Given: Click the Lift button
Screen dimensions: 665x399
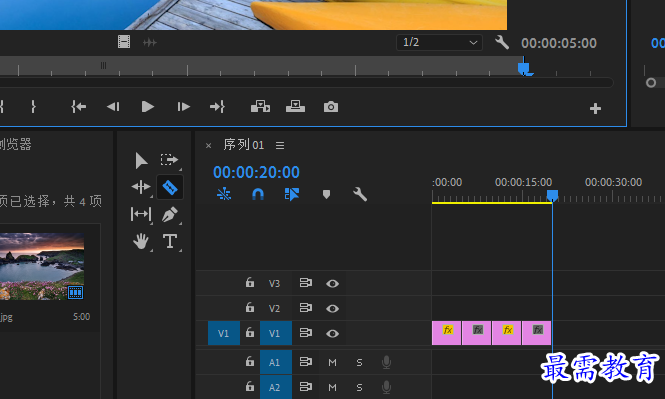Looking at the screenshot, I should pyautogui.click(x=260, y=106).
